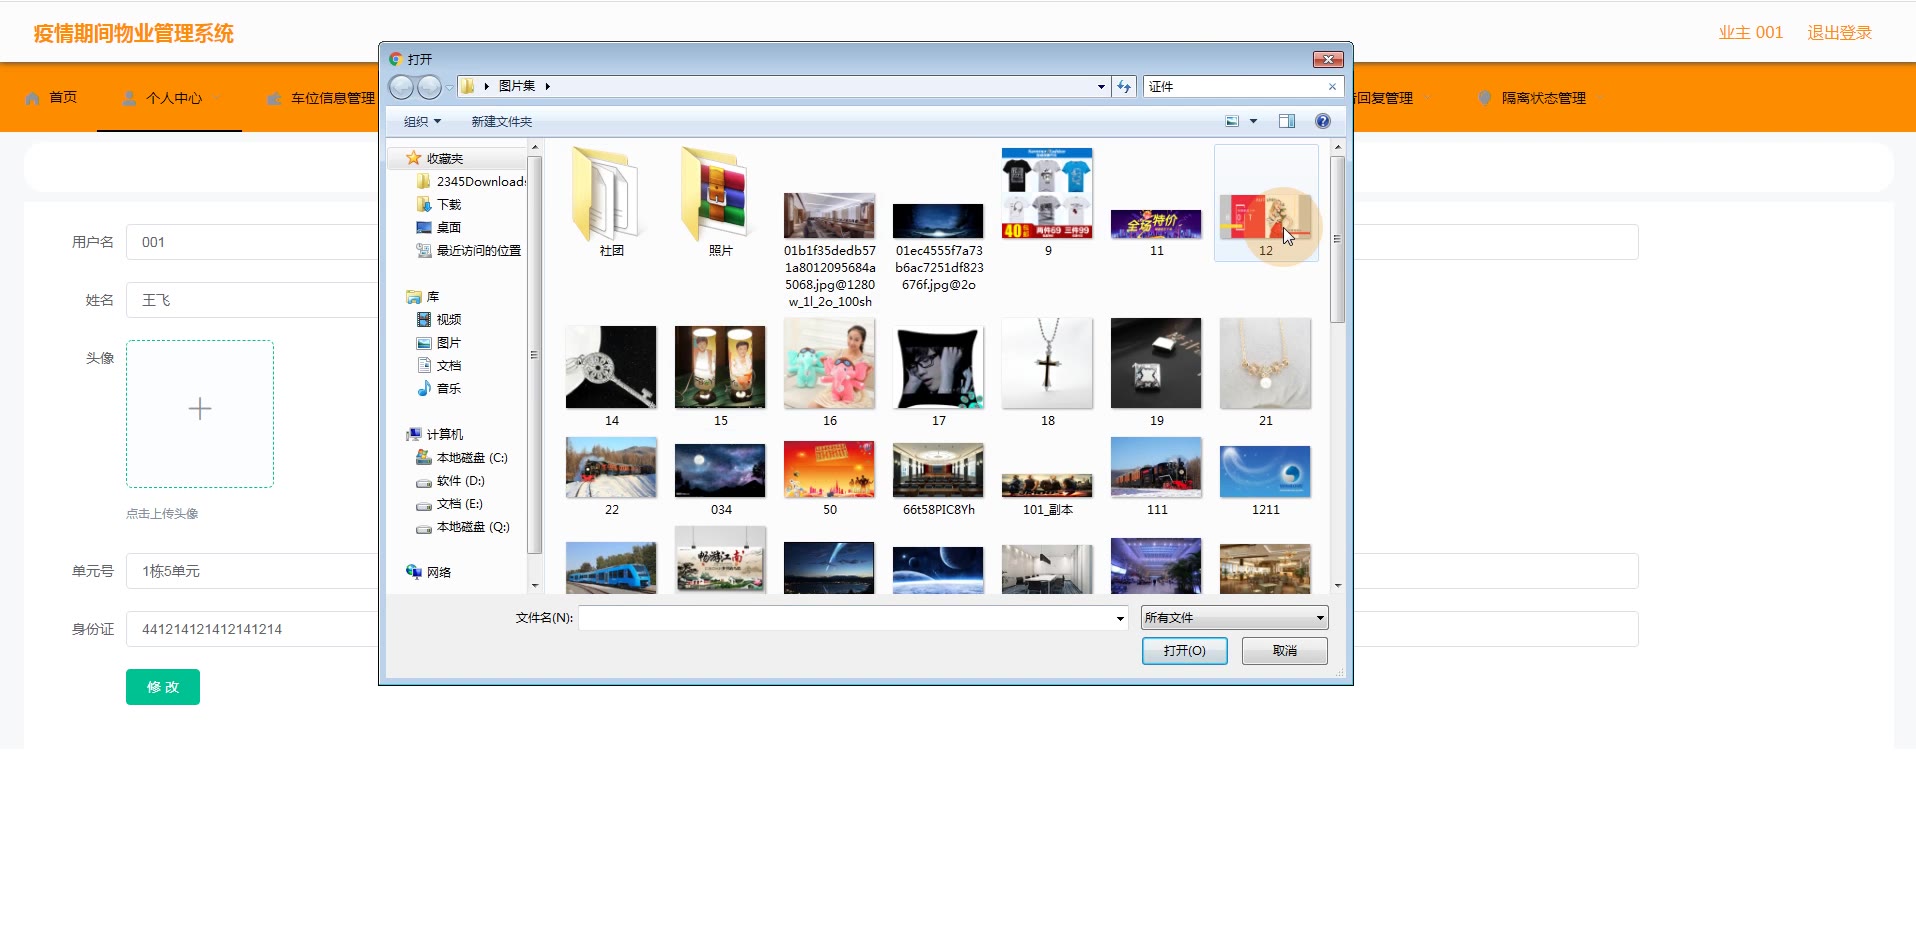1916x934 pixels.
Task: Select 最近访问的位置 in sidebar
Action: coord(469,250)
